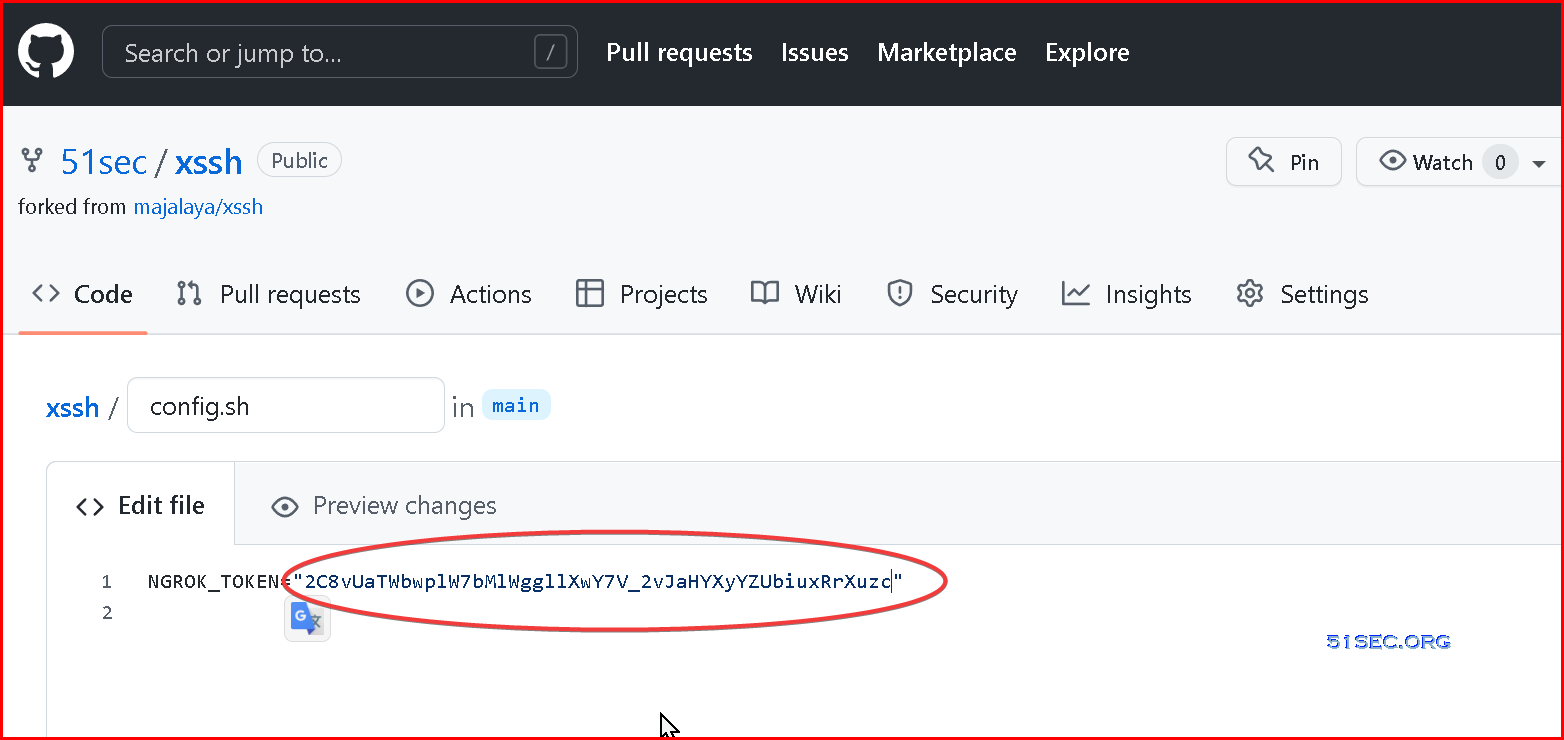Viewport: 1564px width, 740px height.
Task: Click the Preview changes eye icon
Action: point(285,507)
